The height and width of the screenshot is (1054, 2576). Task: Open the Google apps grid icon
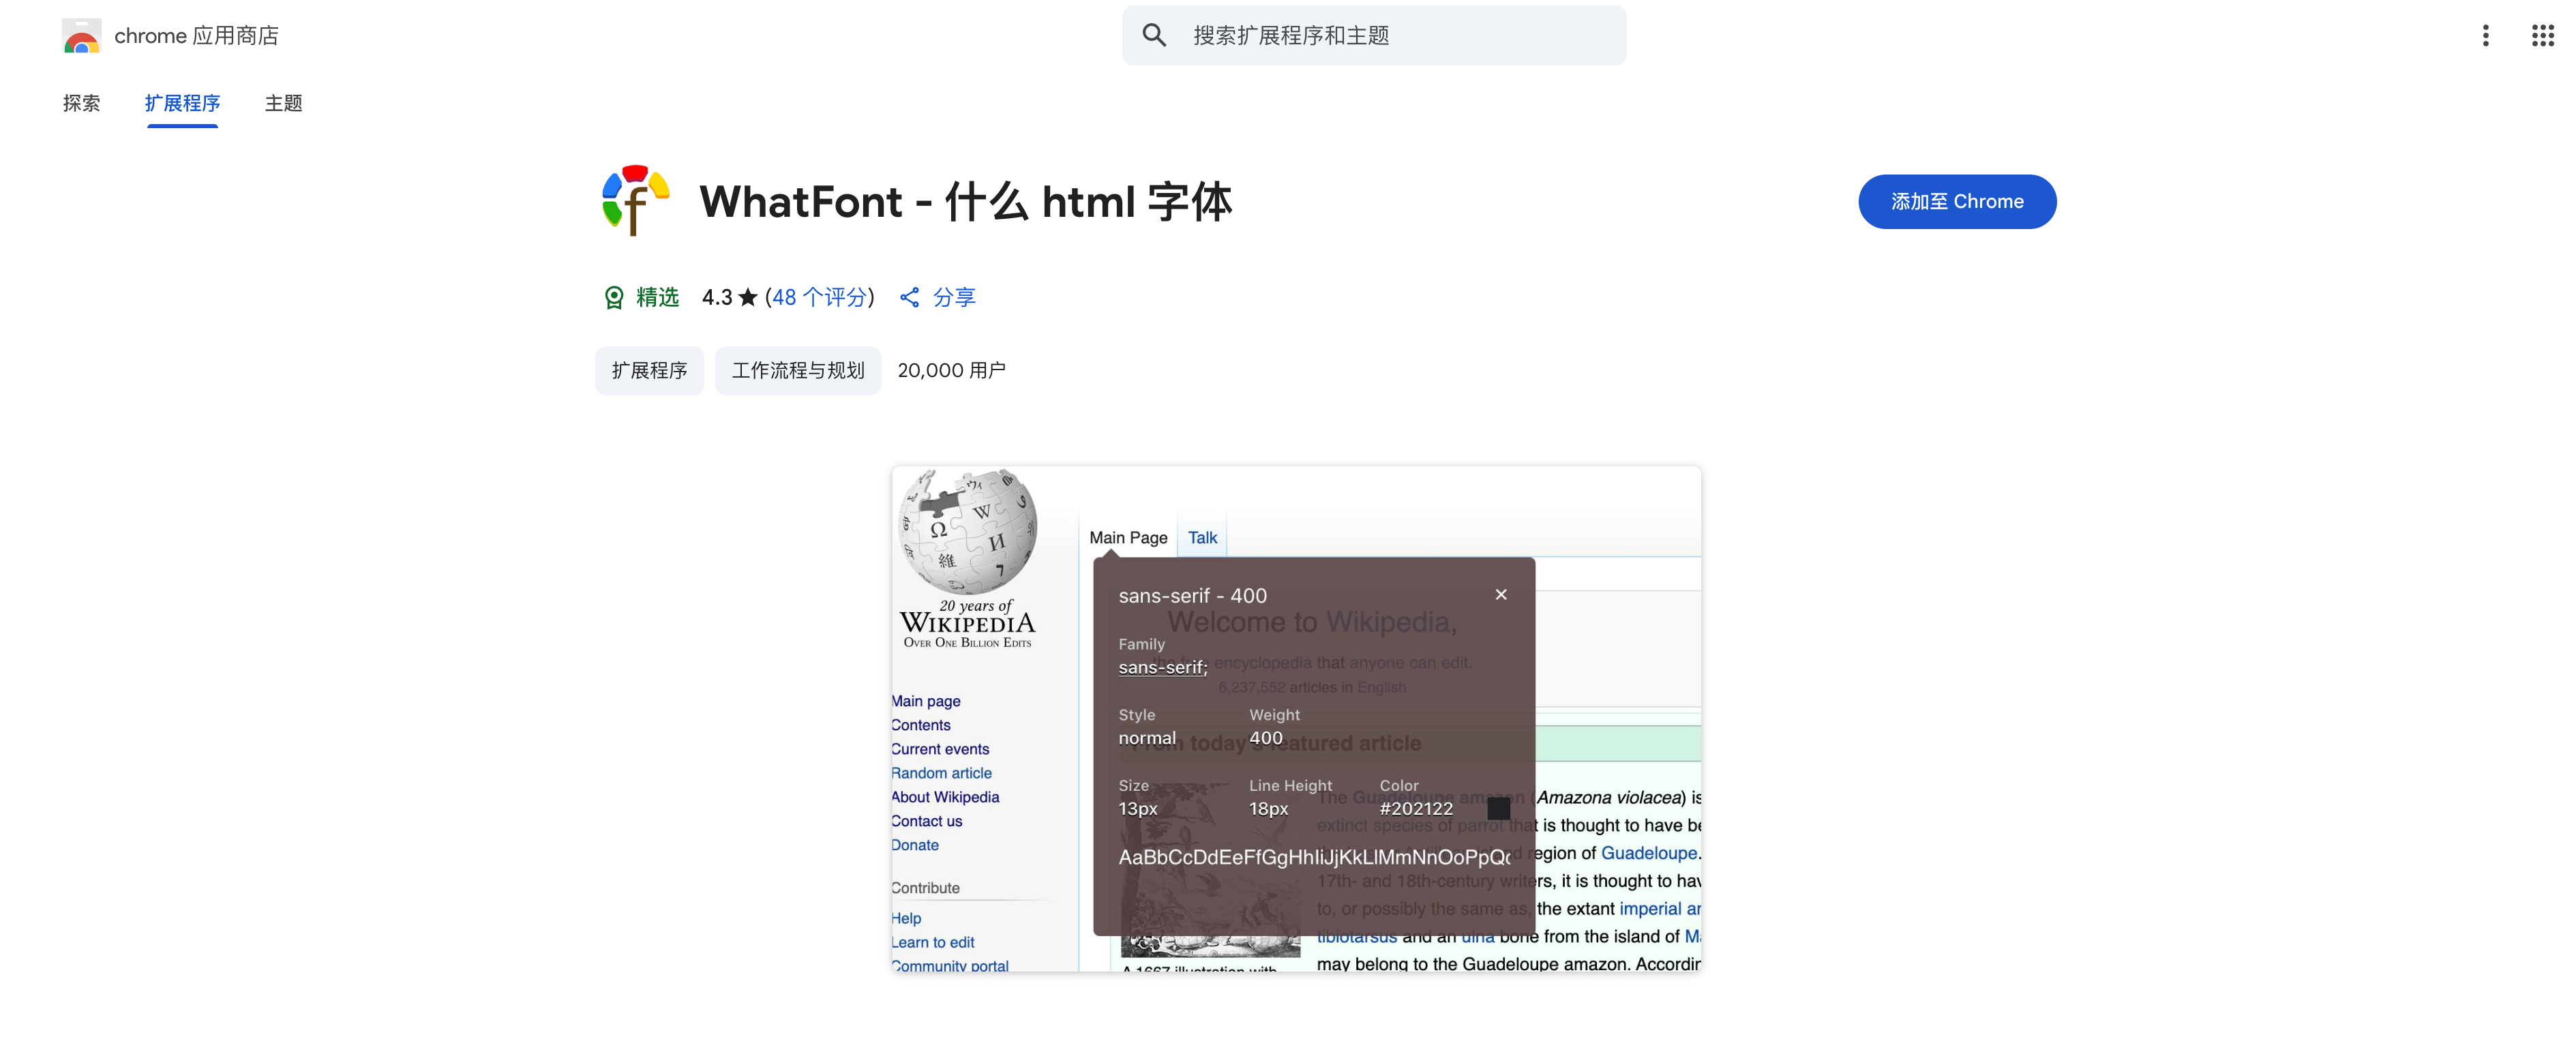point(2542,36)
